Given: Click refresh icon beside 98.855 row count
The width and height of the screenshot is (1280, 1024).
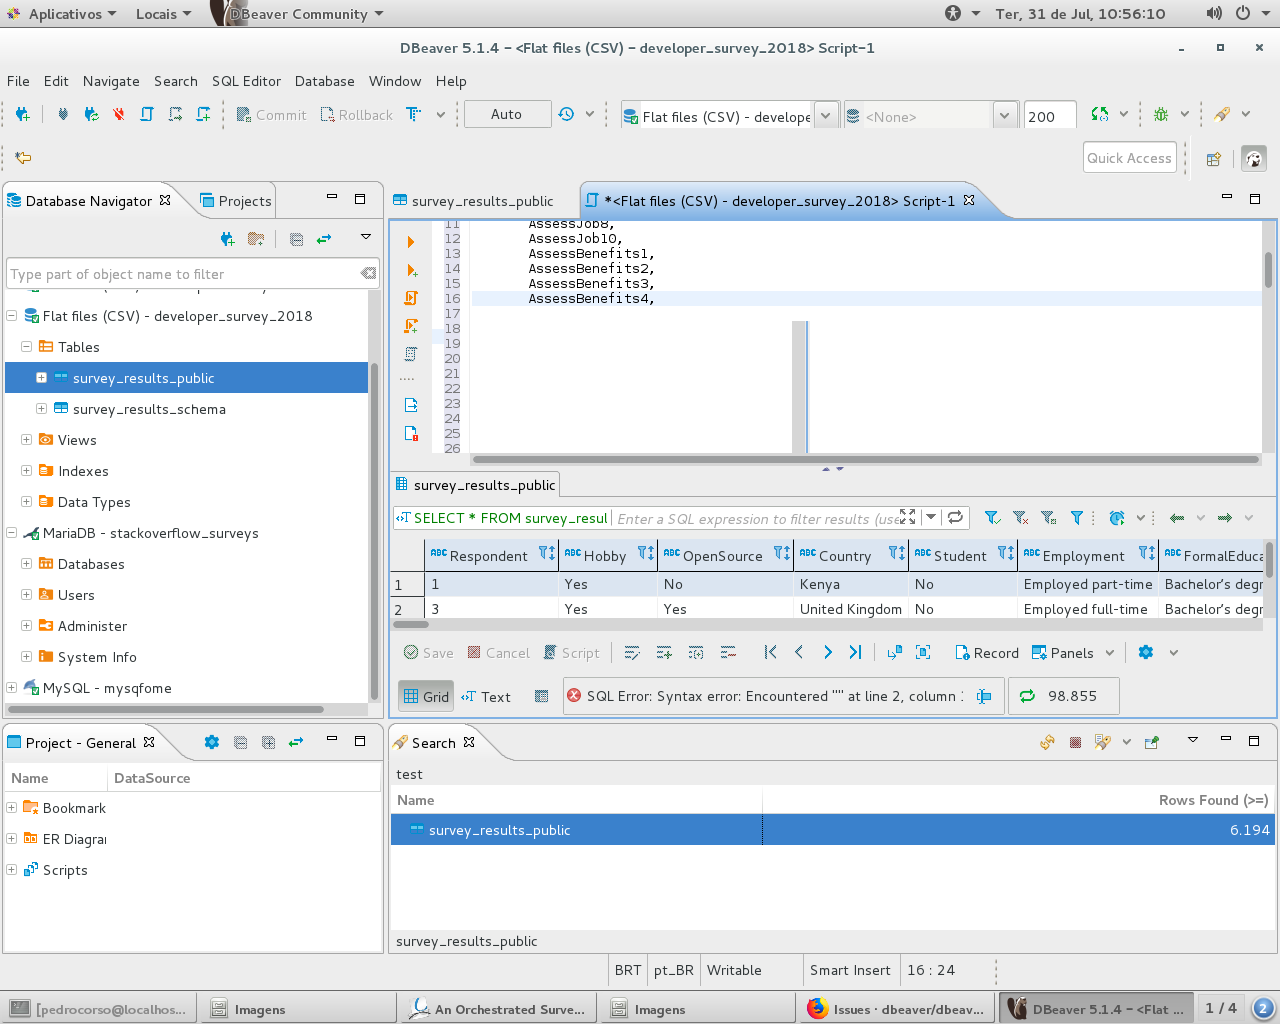Looking at the screenshot, I should point(1027,696).
